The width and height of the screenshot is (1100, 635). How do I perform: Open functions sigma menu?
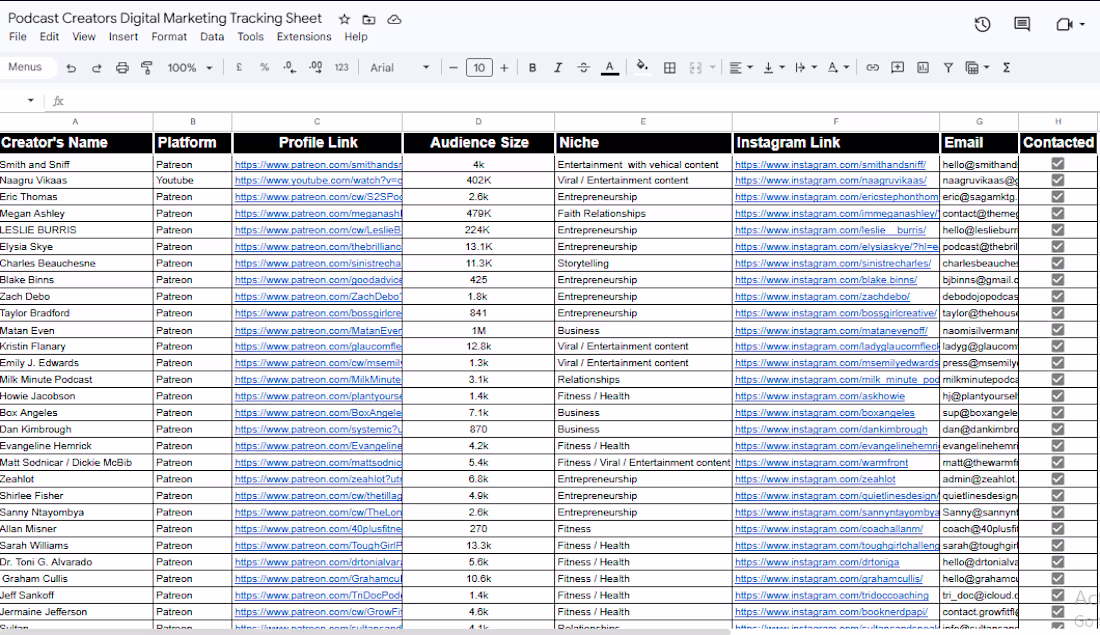pos(1007,67)
